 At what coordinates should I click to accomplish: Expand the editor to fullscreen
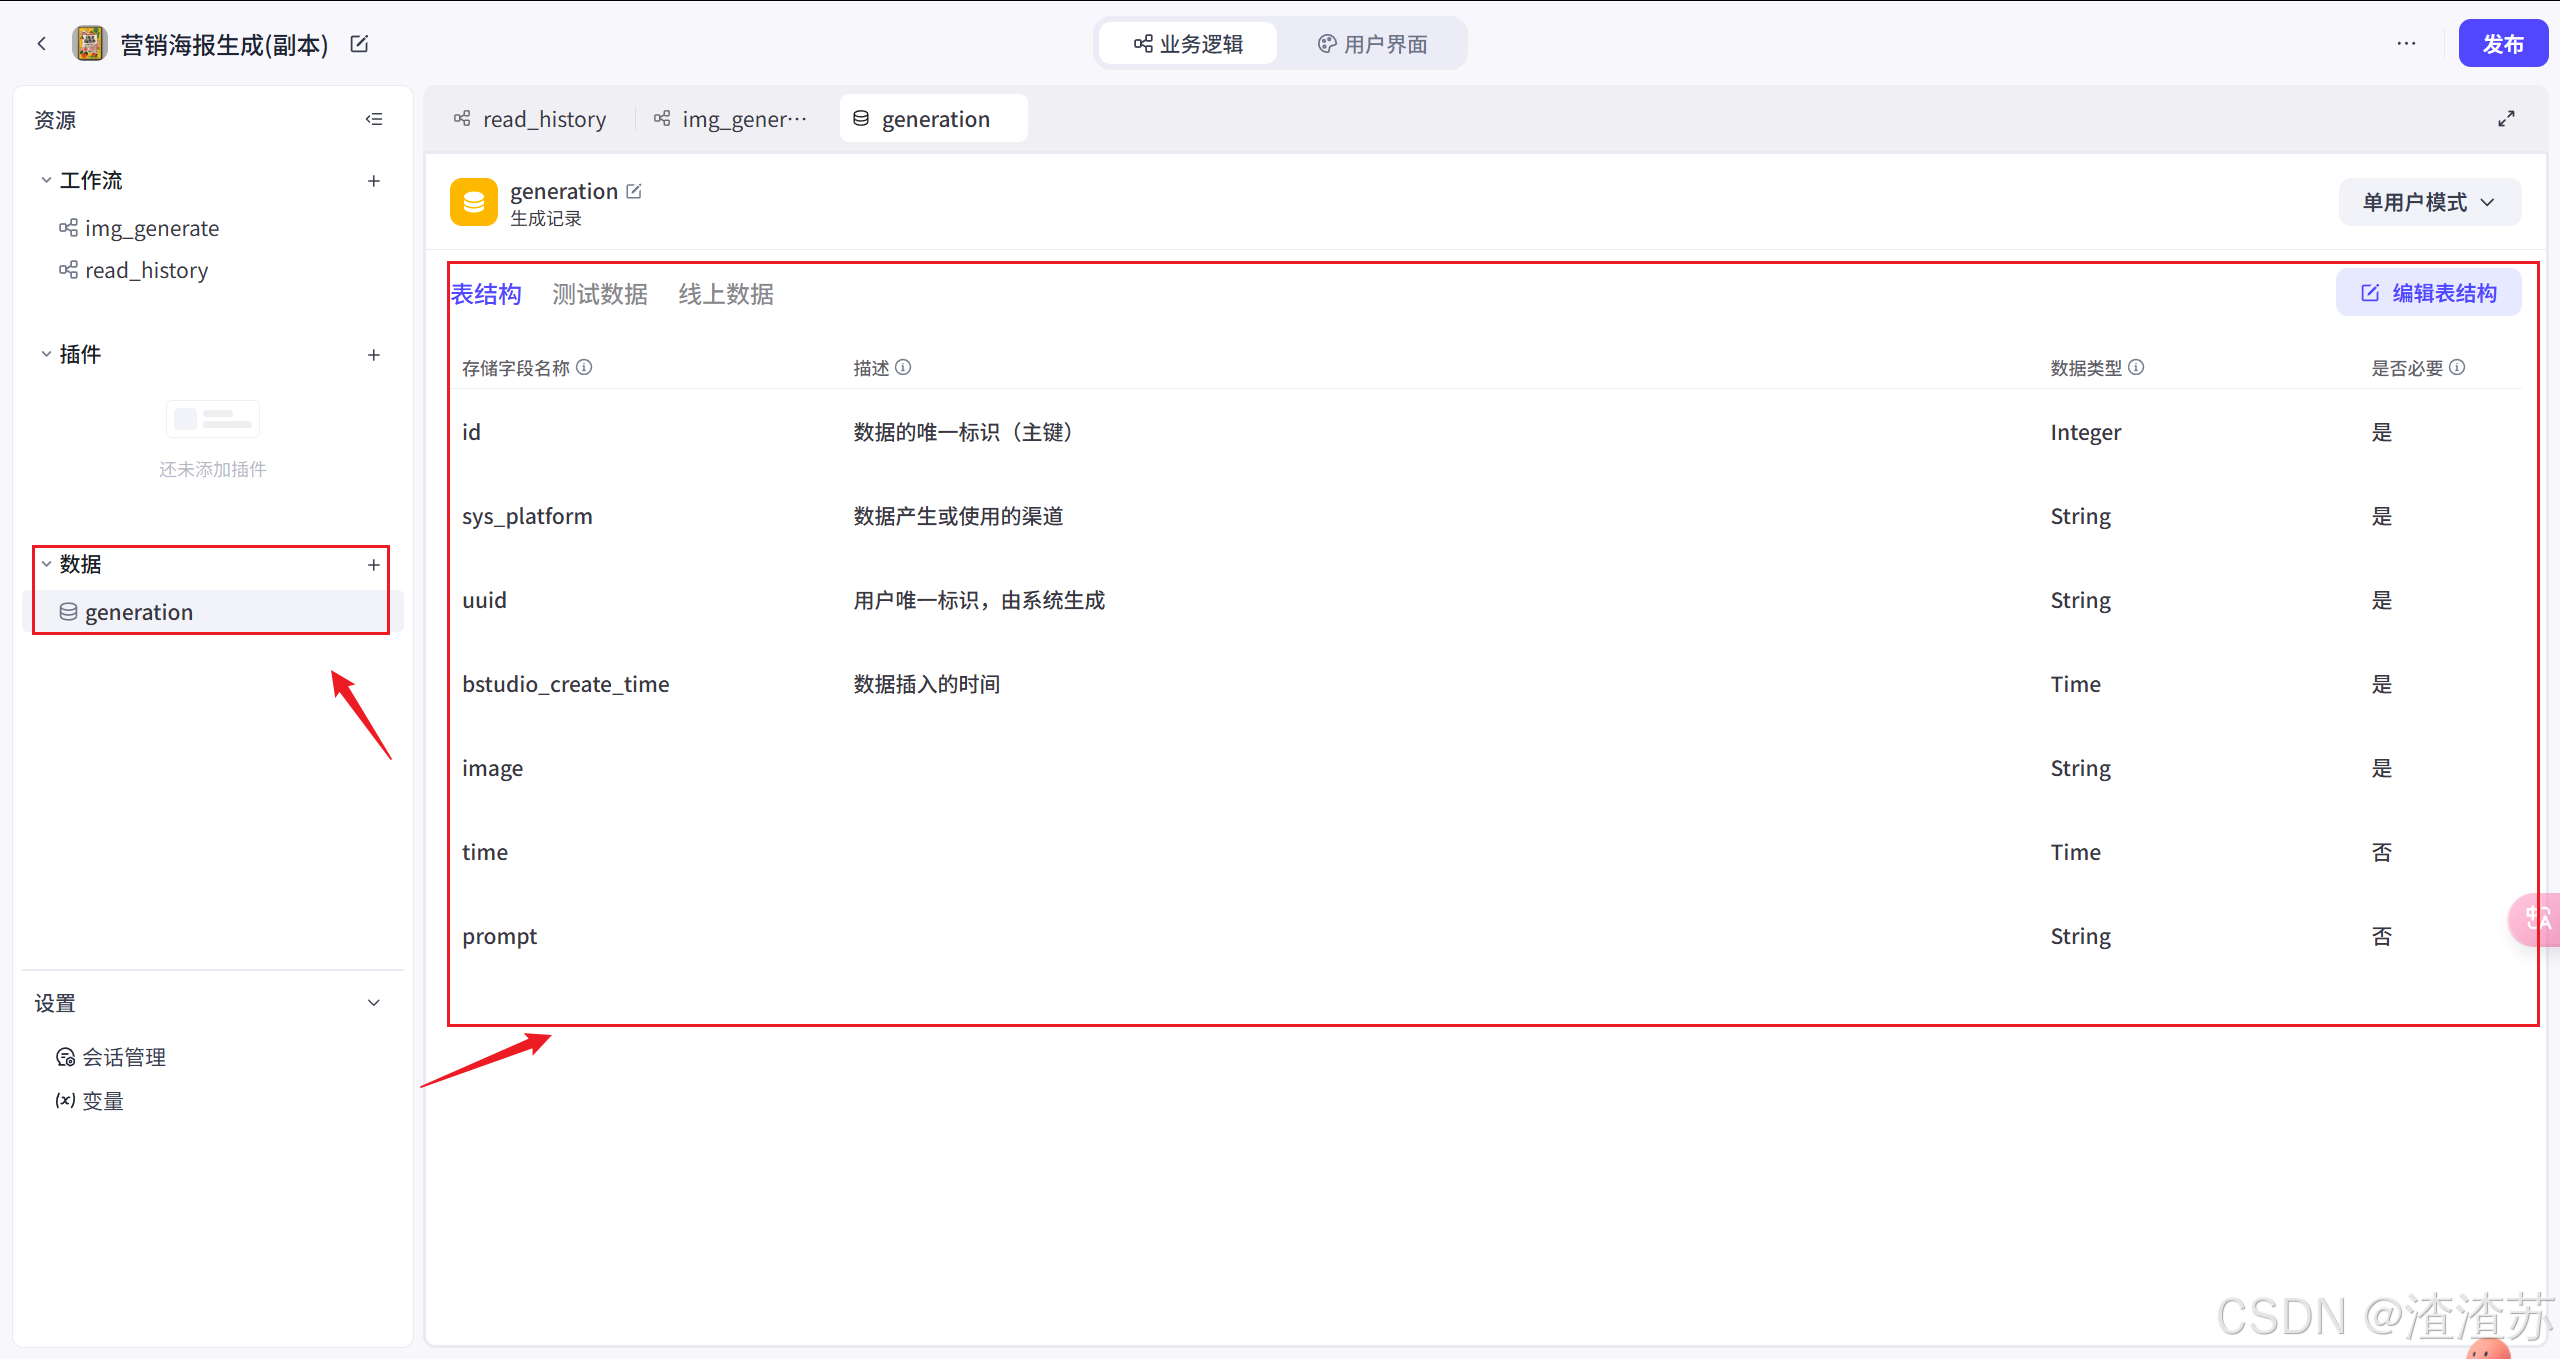click(2506, 119)
